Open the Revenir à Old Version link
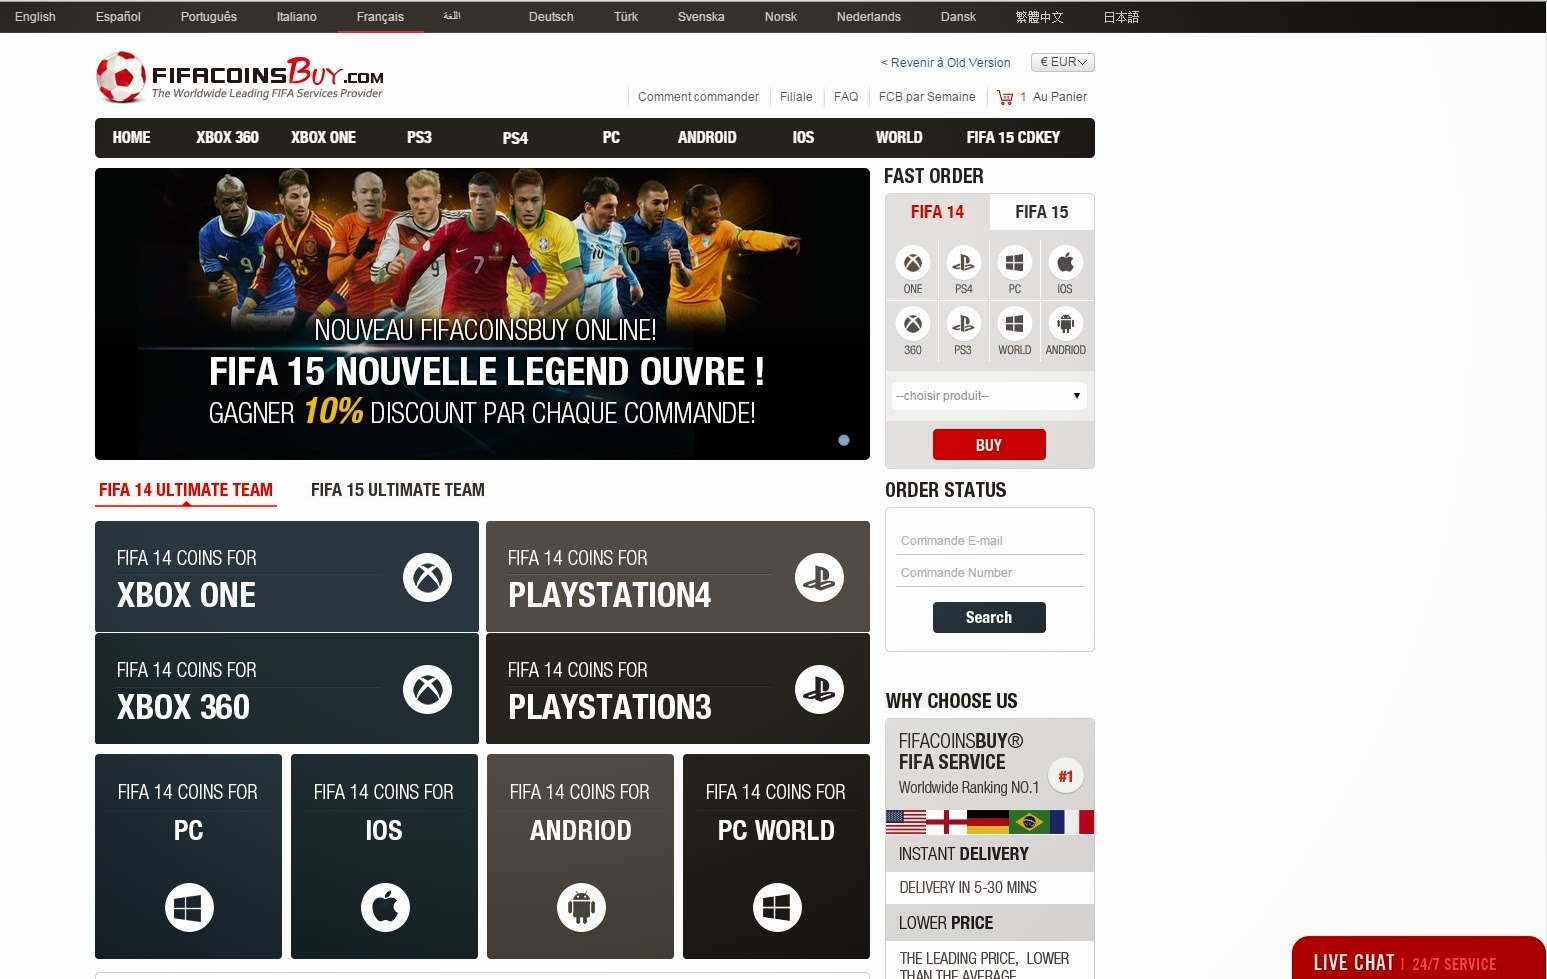This screenshot has height=979, width=1547. click(945, 62)
